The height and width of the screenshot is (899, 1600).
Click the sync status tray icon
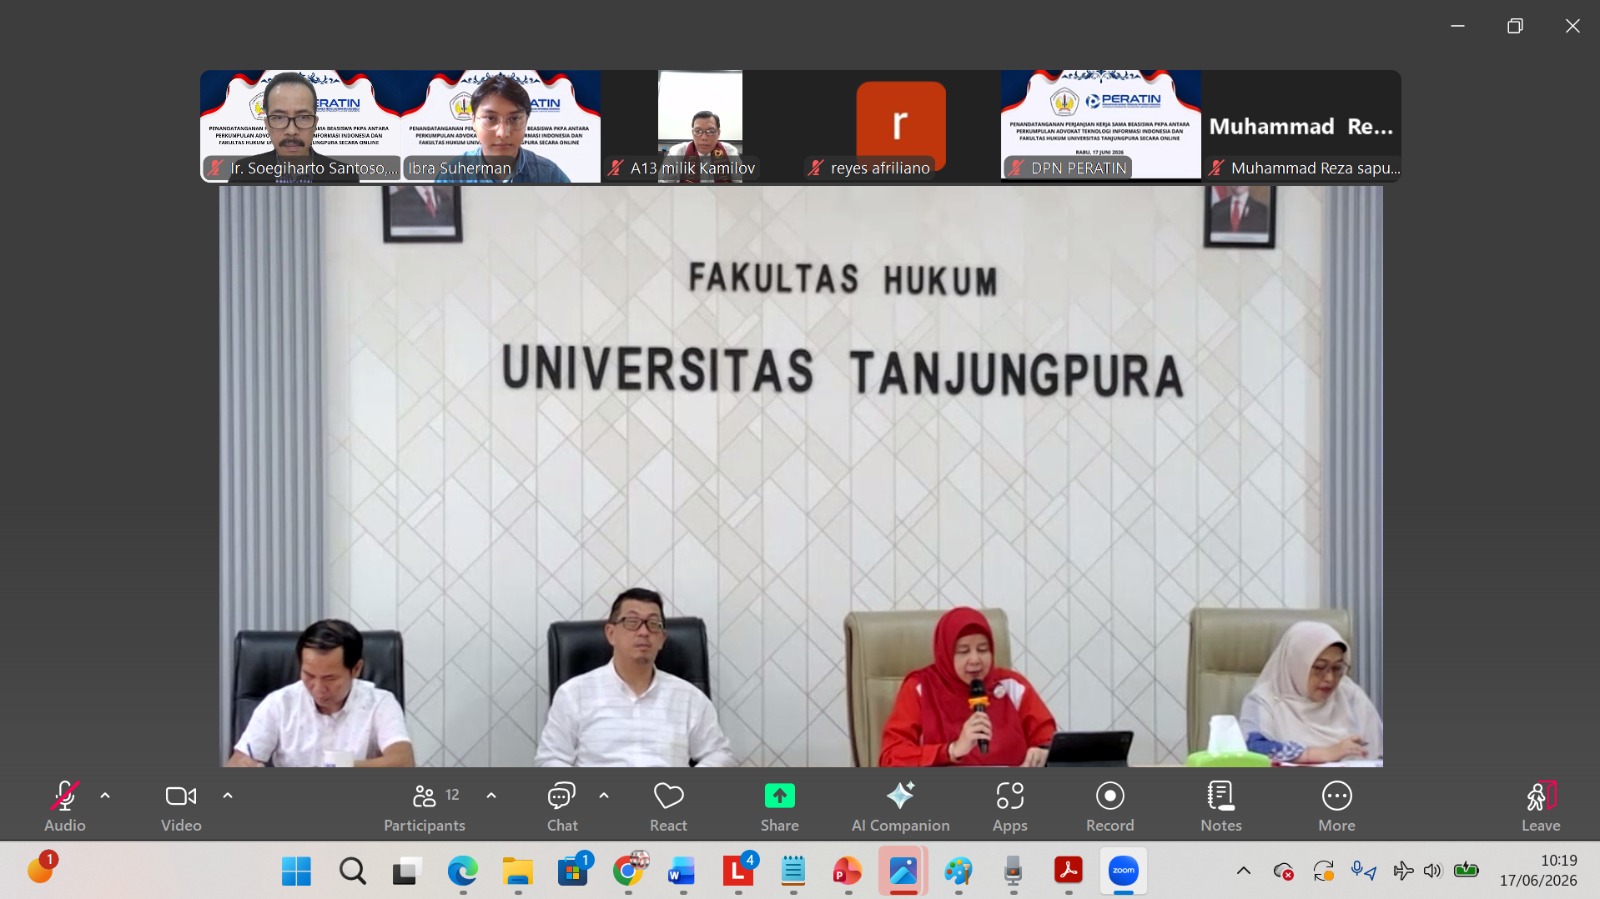[x=1324, y=871]
